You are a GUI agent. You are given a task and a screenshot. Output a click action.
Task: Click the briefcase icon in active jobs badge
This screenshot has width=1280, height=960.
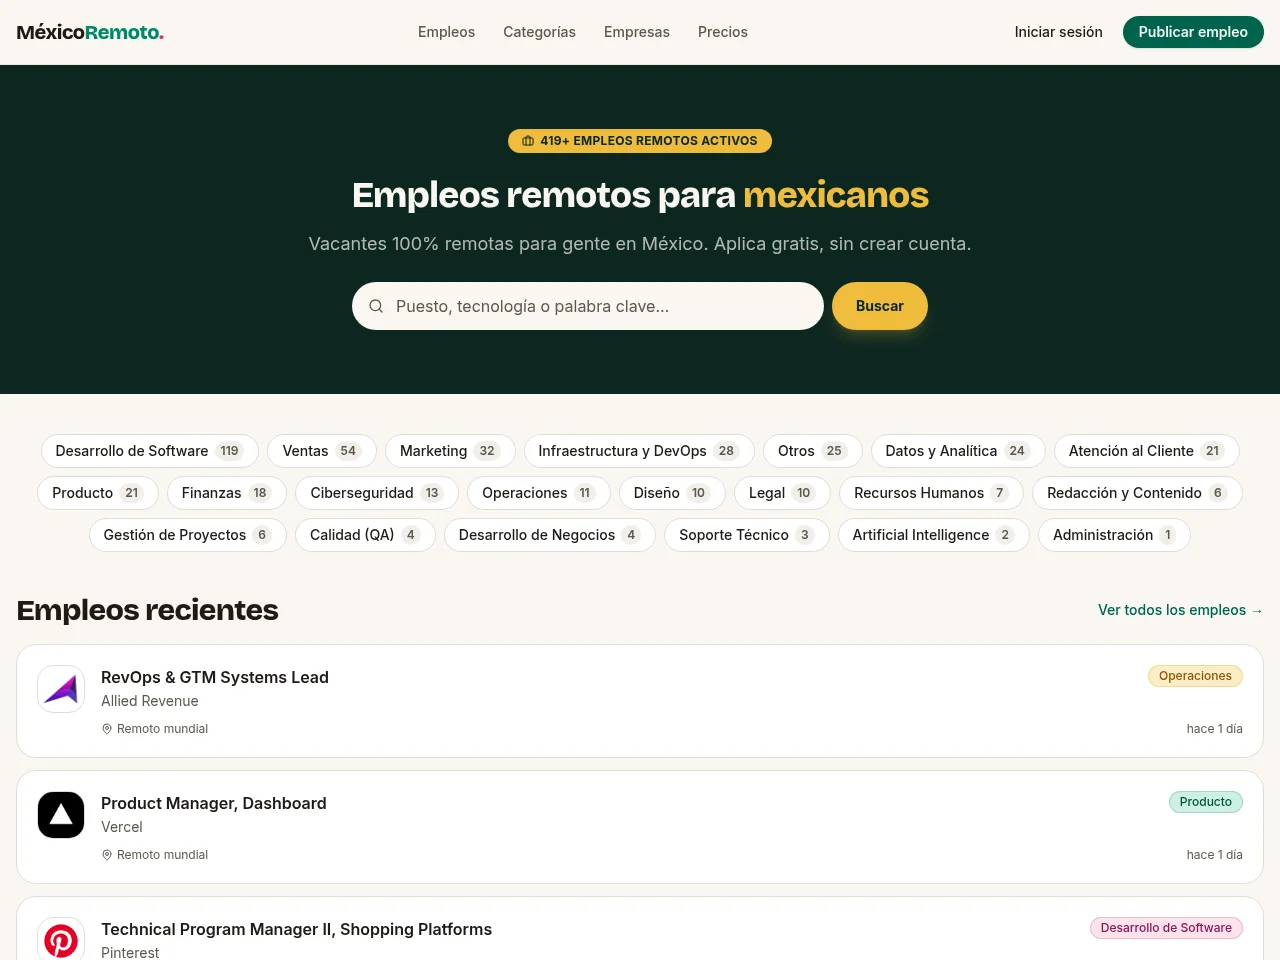[528, 141]
